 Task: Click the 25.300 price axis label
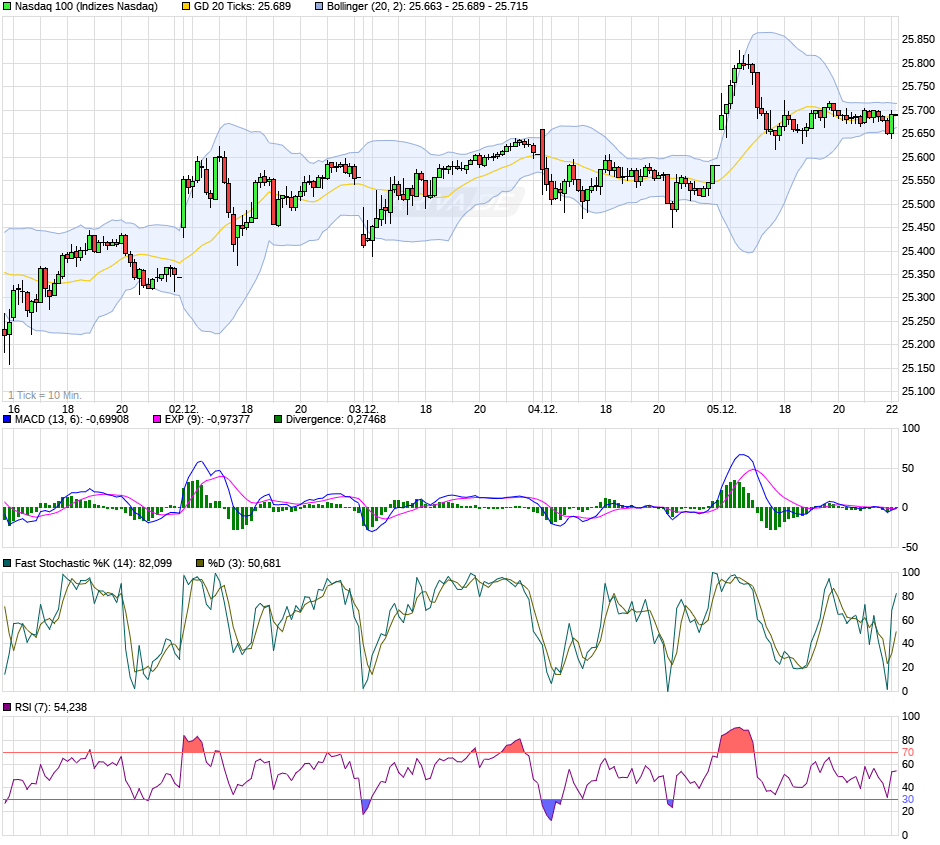pyautogui.click(x=918, y=297)
